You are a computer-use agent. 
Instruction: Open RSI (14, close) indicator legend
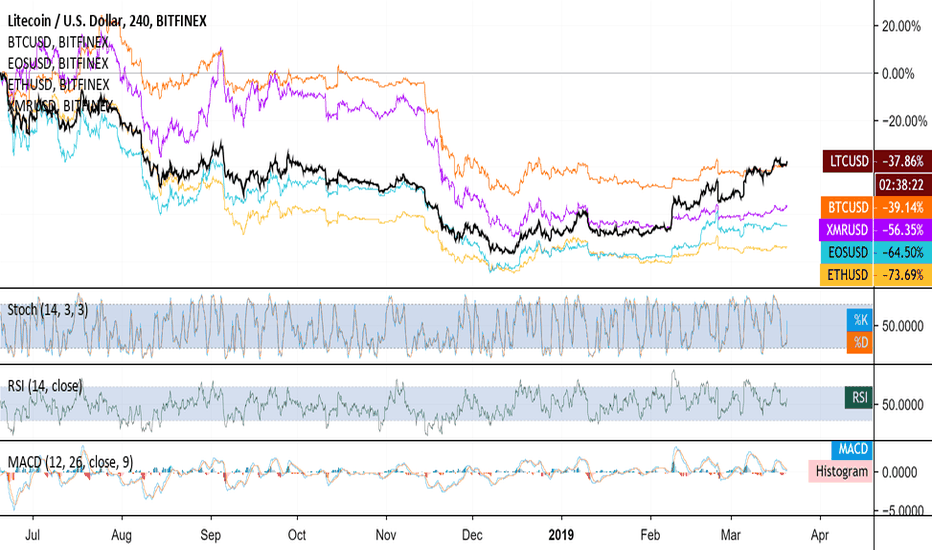45,386
